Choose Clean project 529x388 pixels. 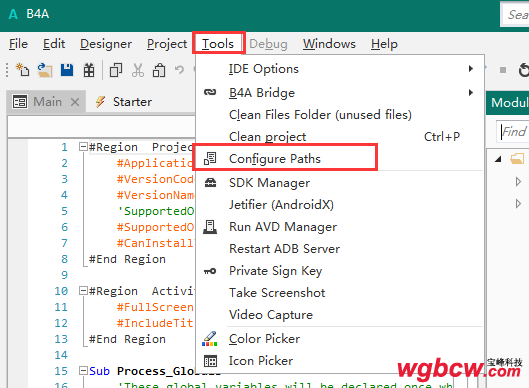pyautogui.click(x=340, y=137)
